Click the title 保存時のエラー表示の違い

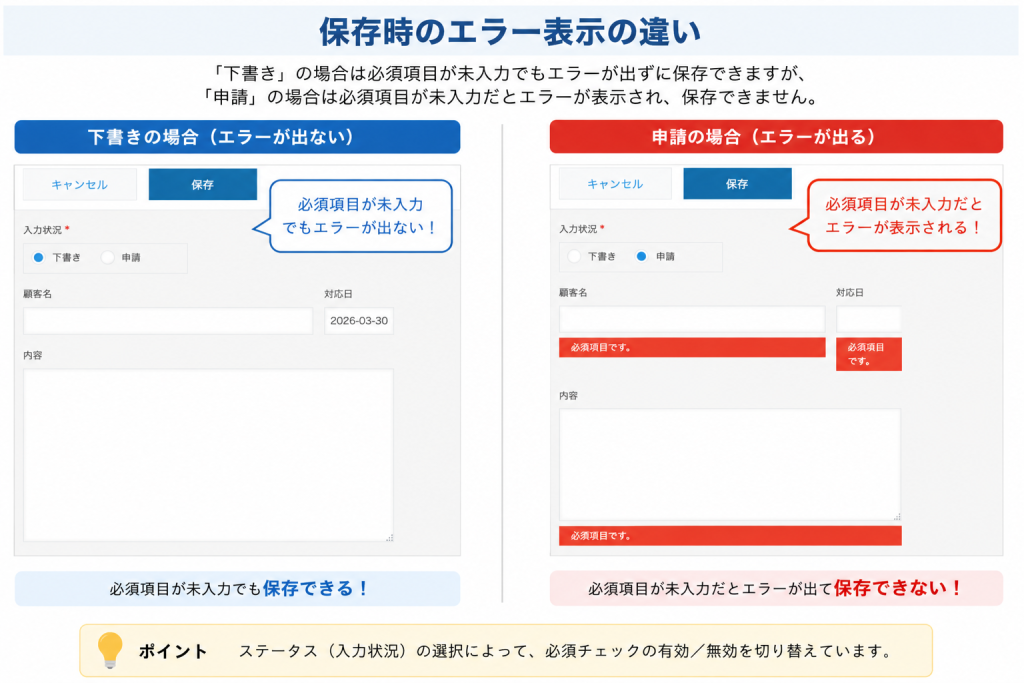click(x=510, y=31)
